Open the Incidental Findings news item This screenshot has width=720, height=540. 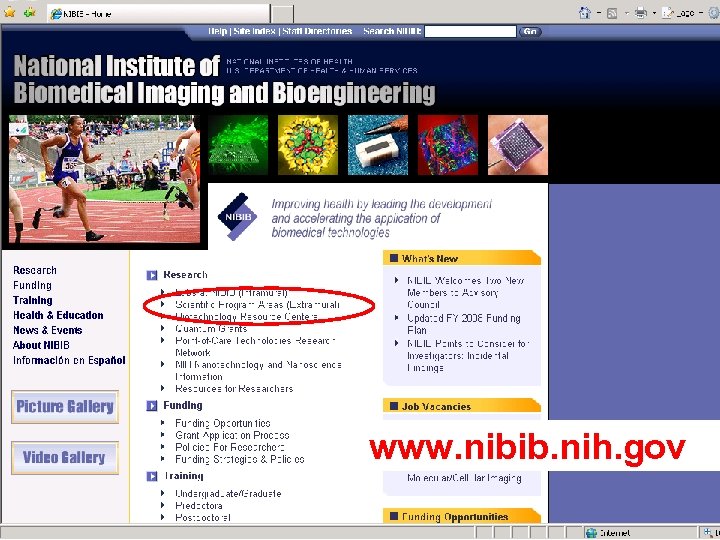(468, 356)
